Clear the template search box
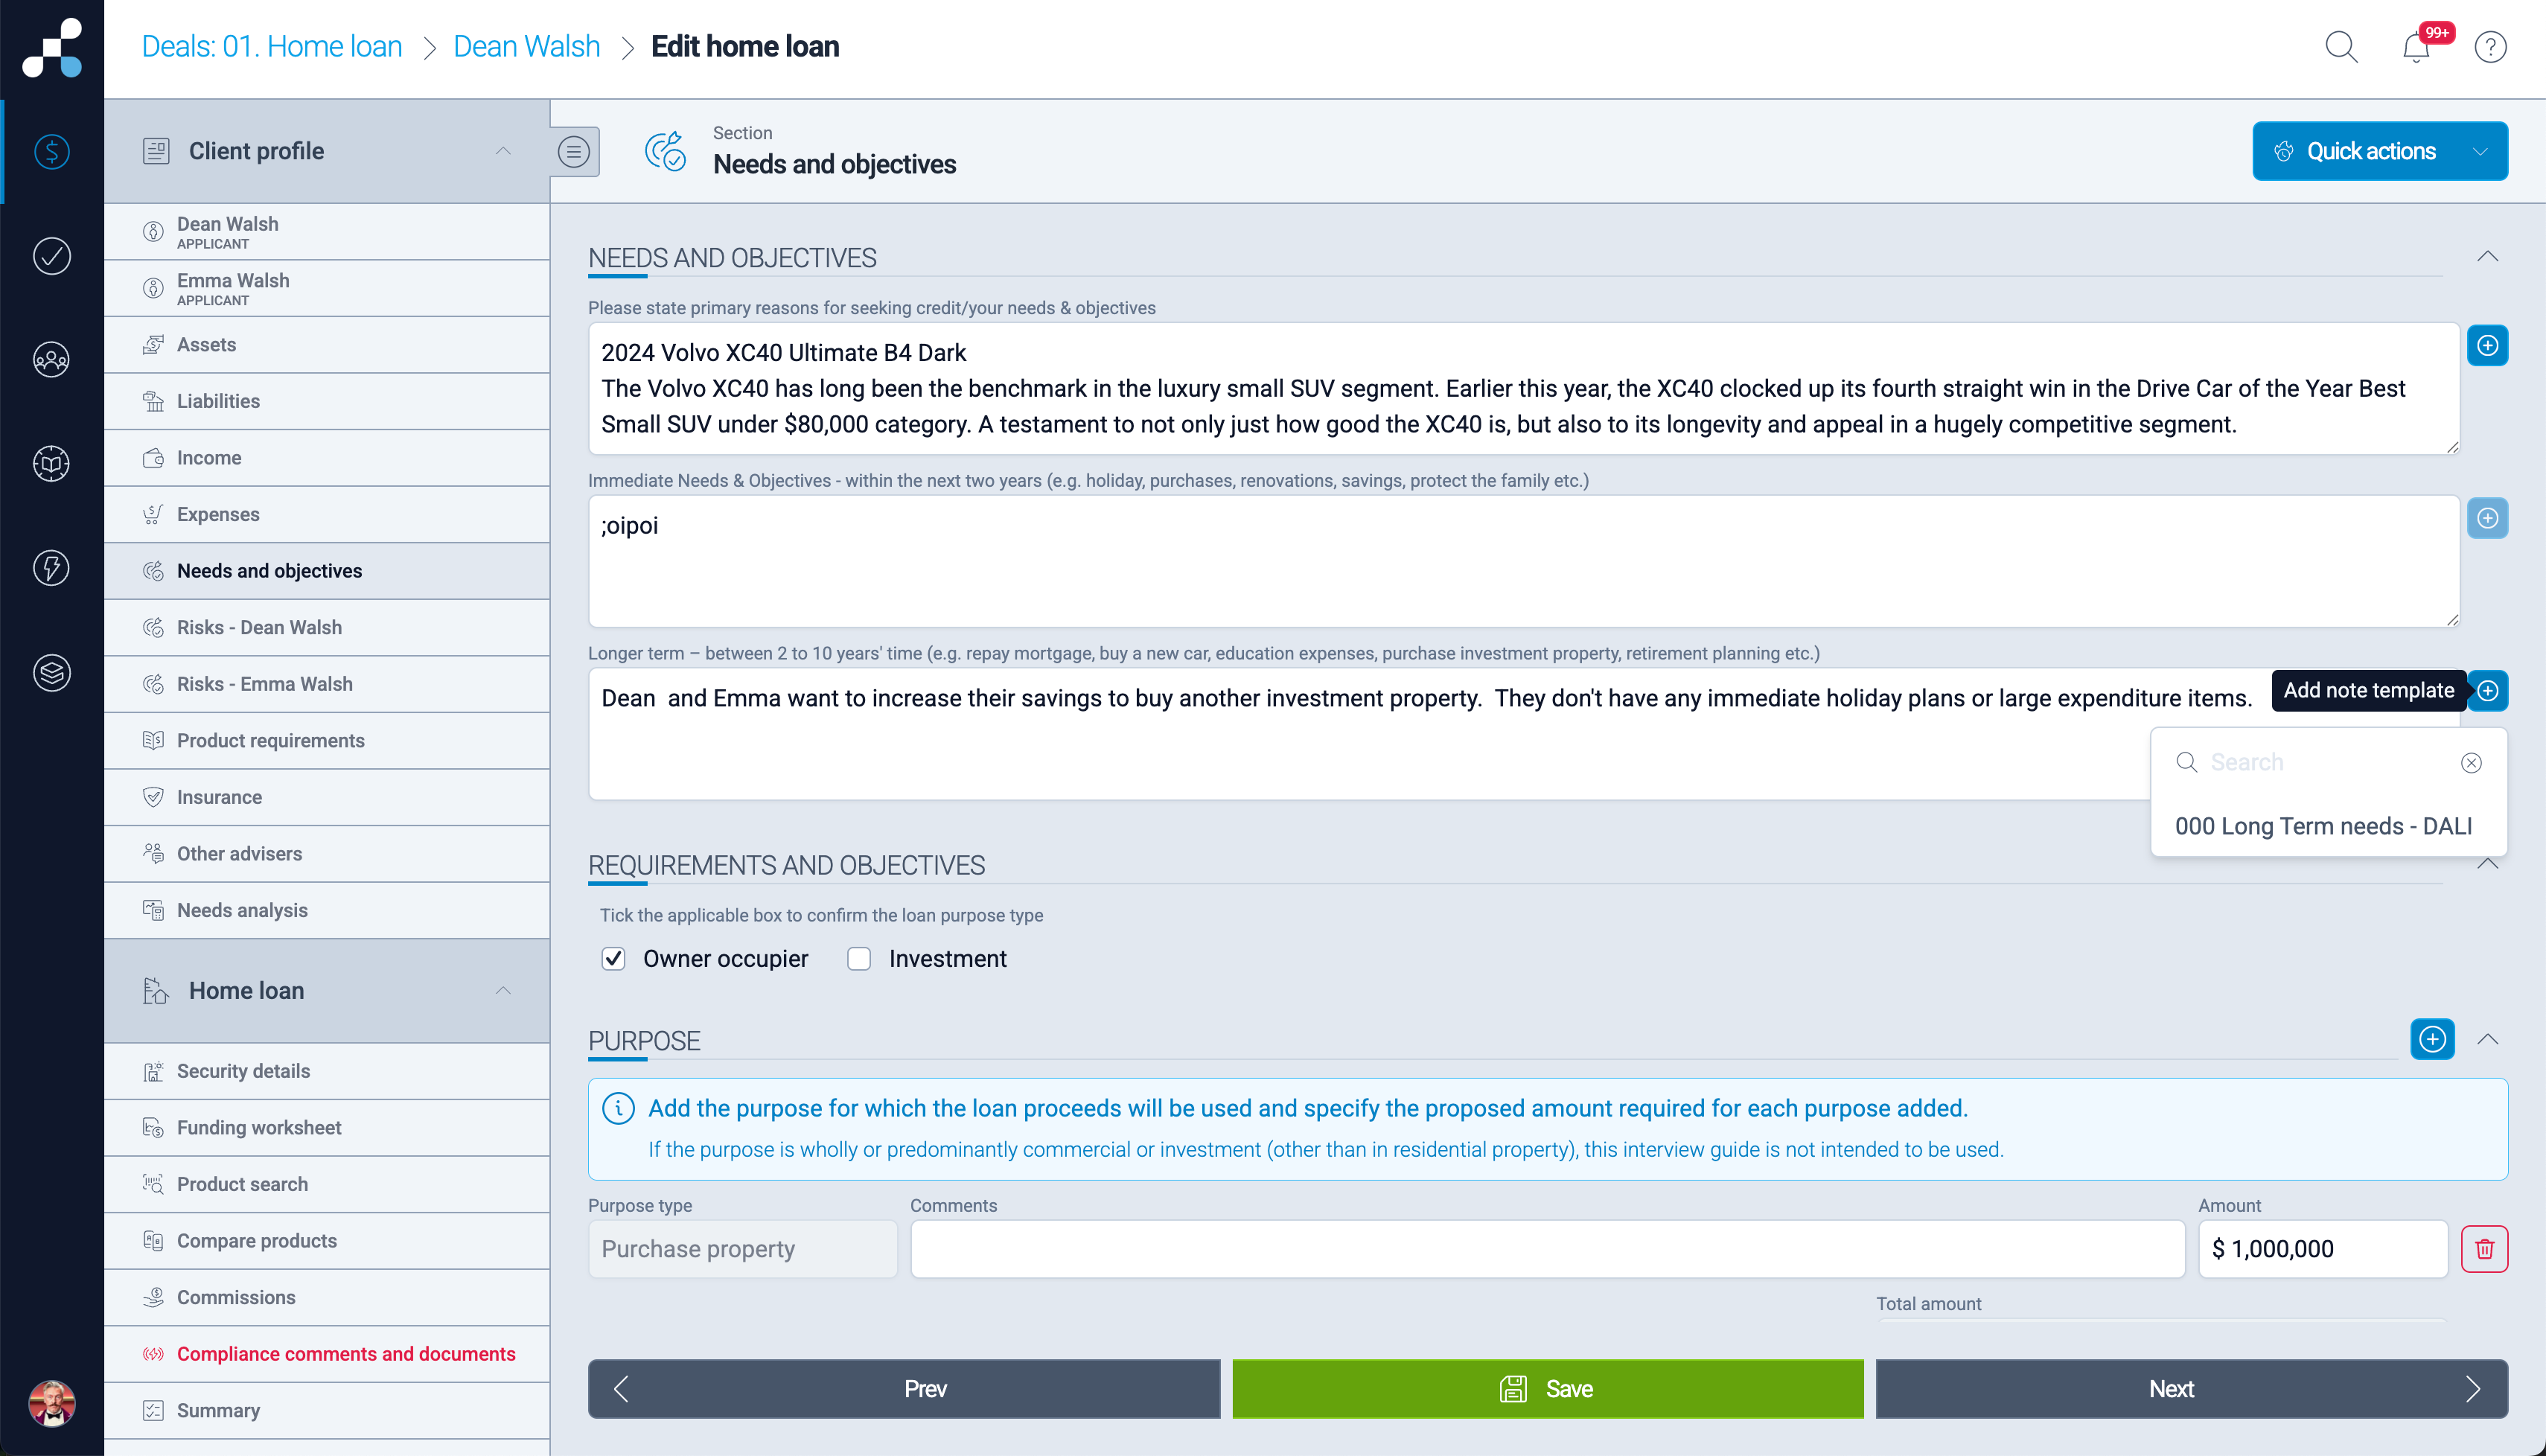2546x1456 pixels. click(2471, 763)
